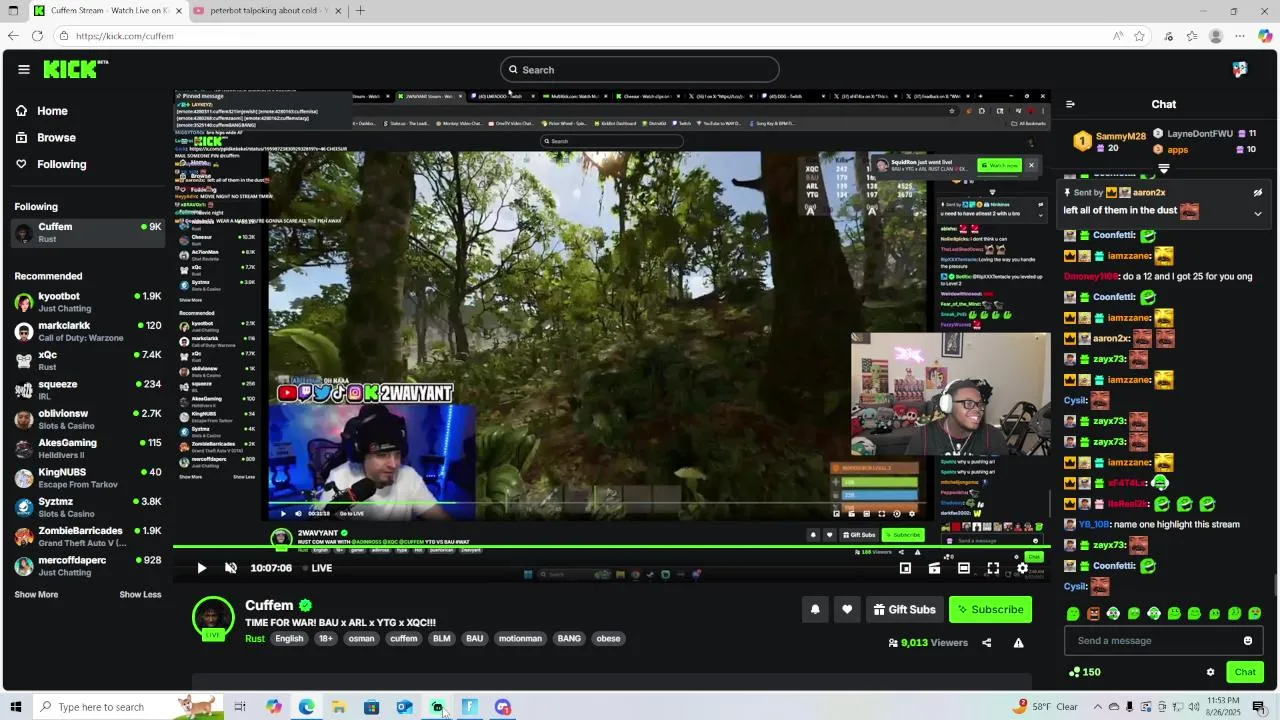Click the Kick logo

click(76, 69)
